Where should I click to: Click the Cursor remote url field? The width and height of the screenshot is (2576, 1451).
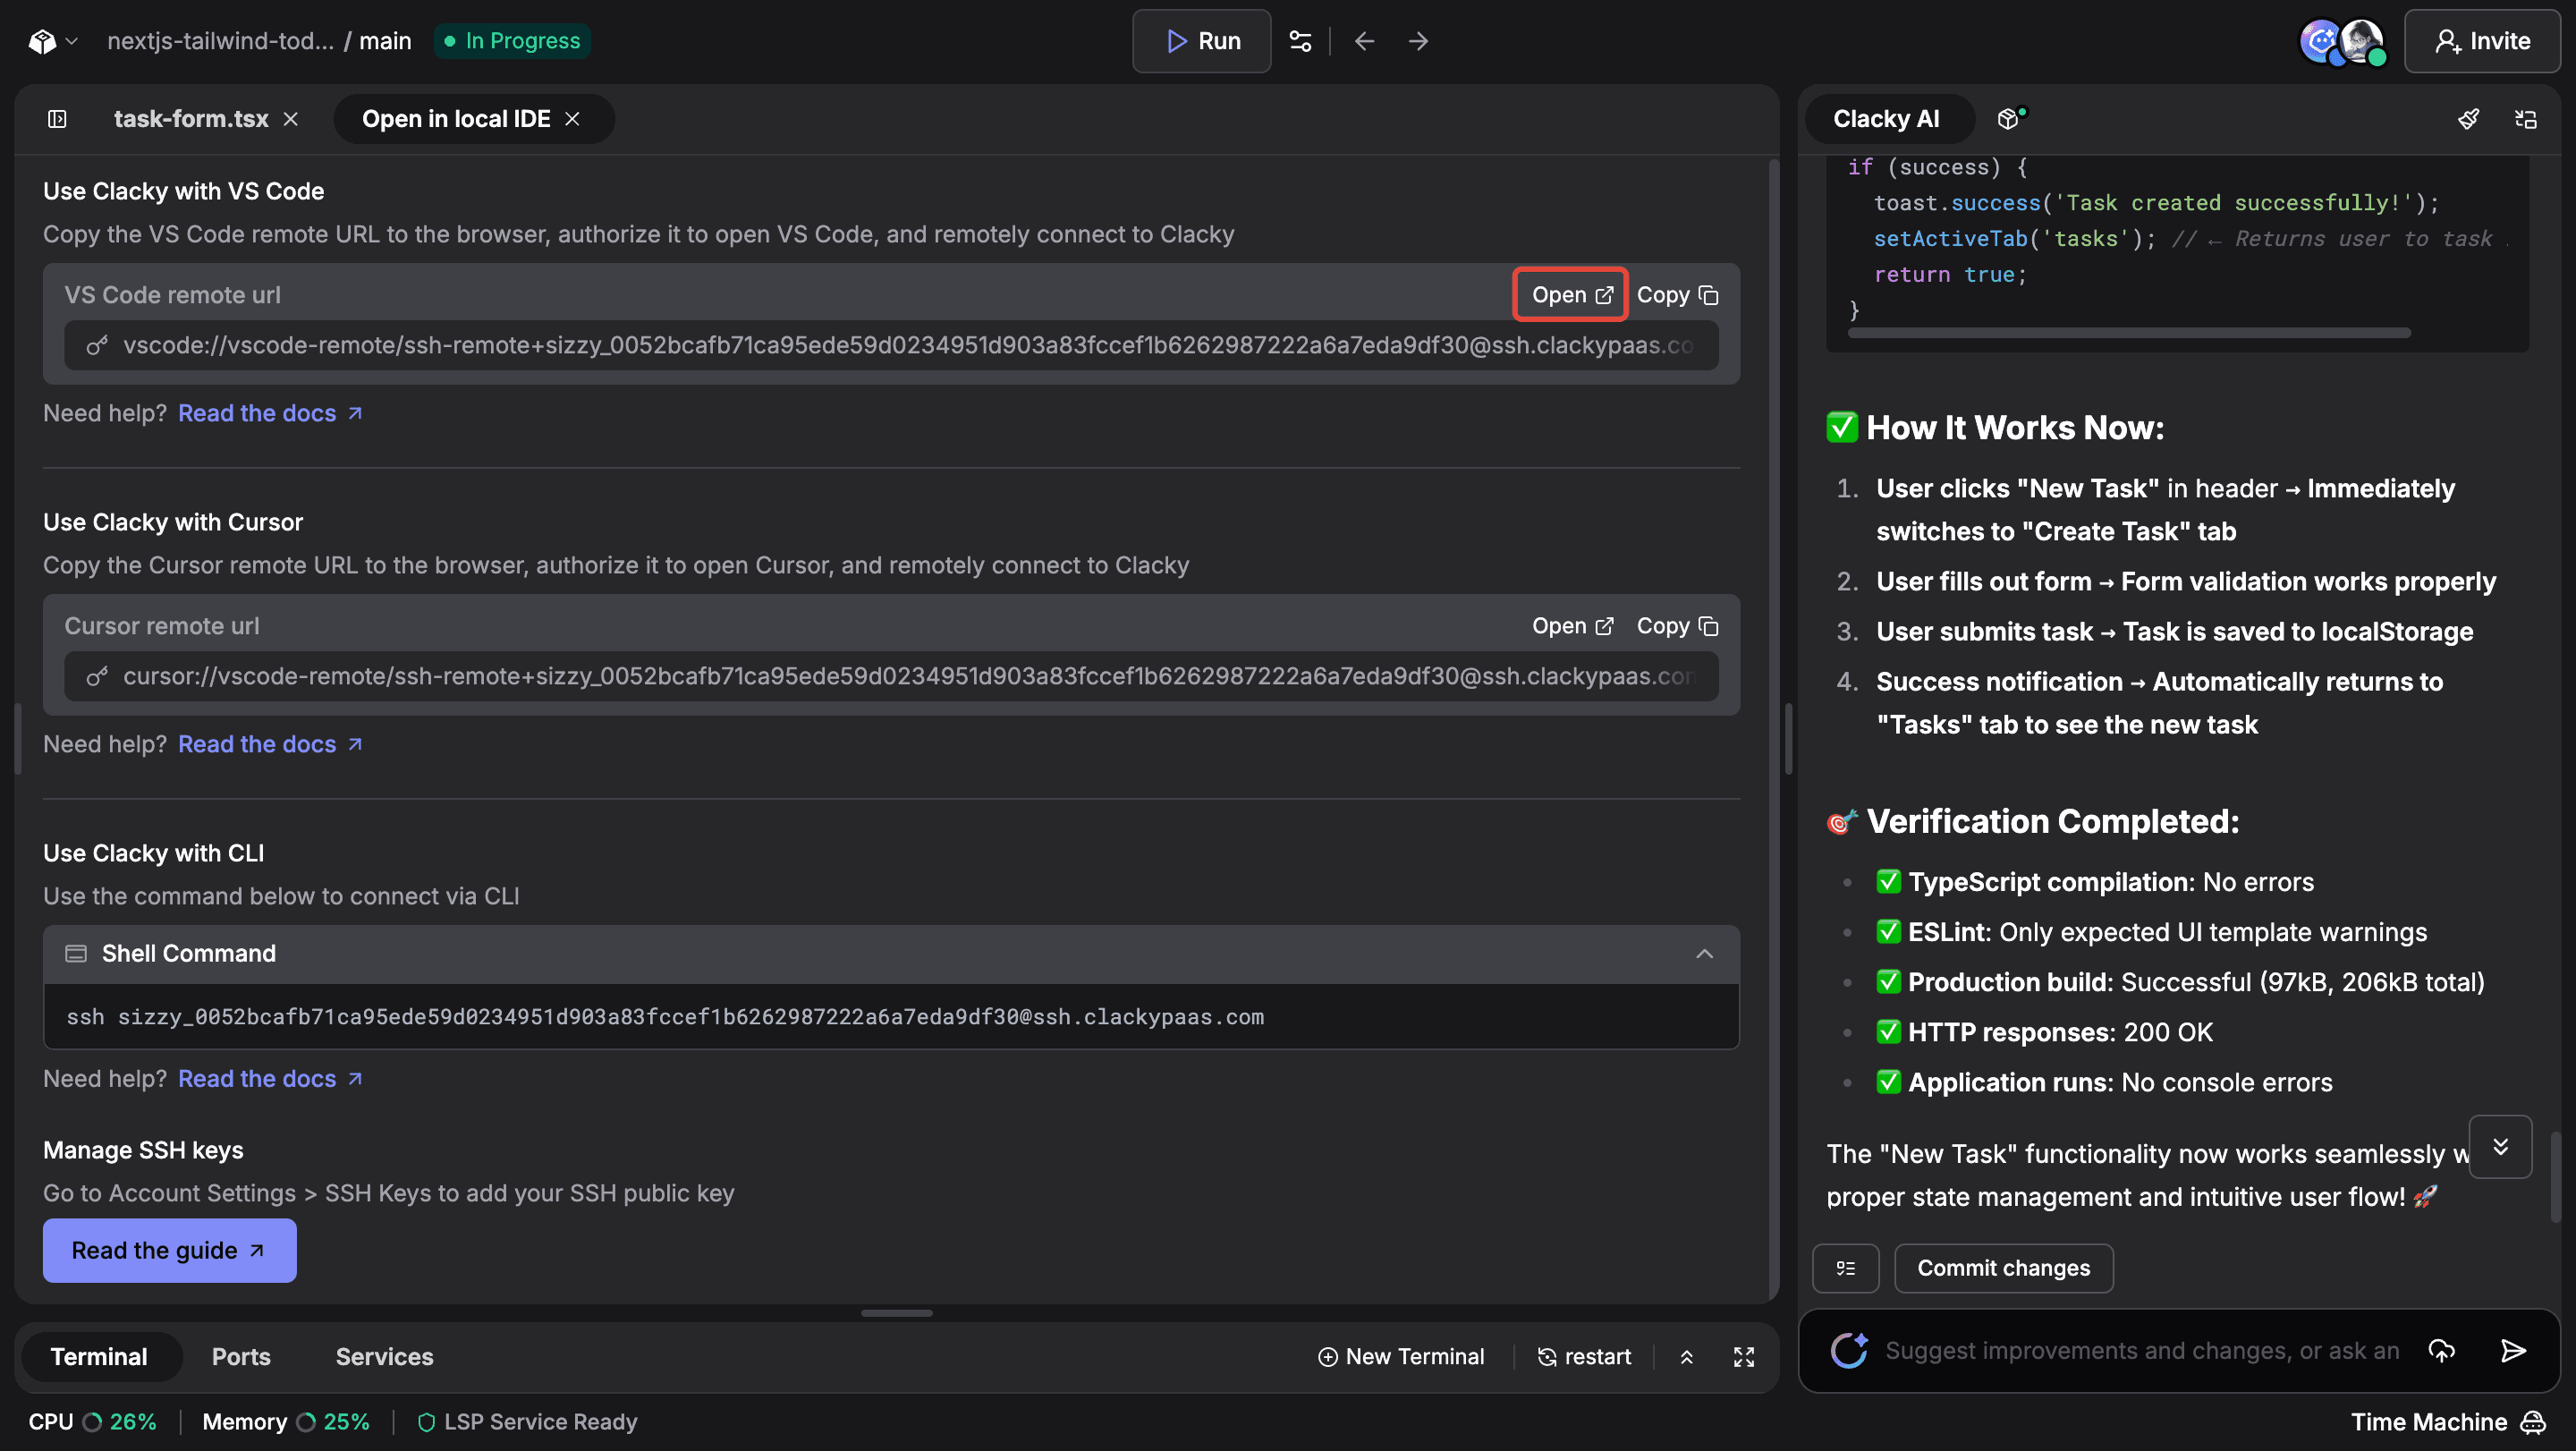coord(891,677)
